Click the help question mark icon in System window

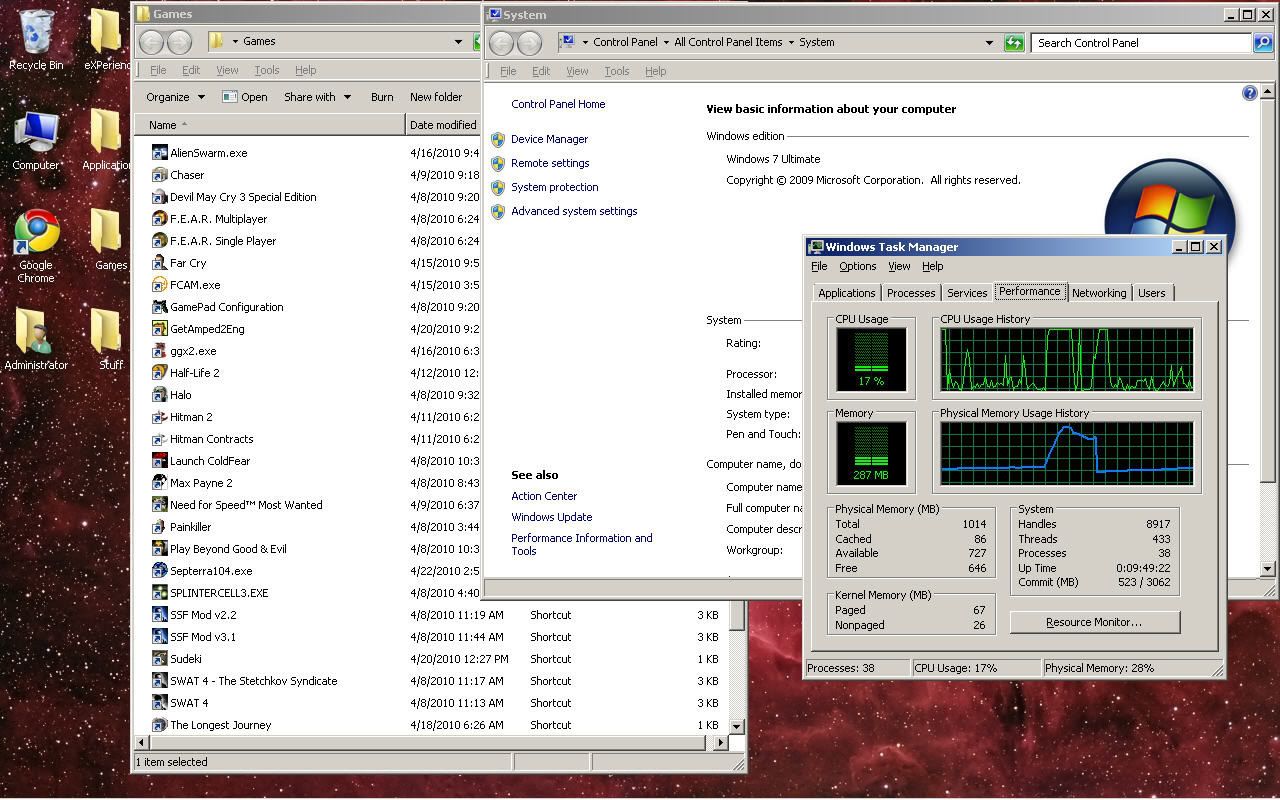pos(1249,93)
